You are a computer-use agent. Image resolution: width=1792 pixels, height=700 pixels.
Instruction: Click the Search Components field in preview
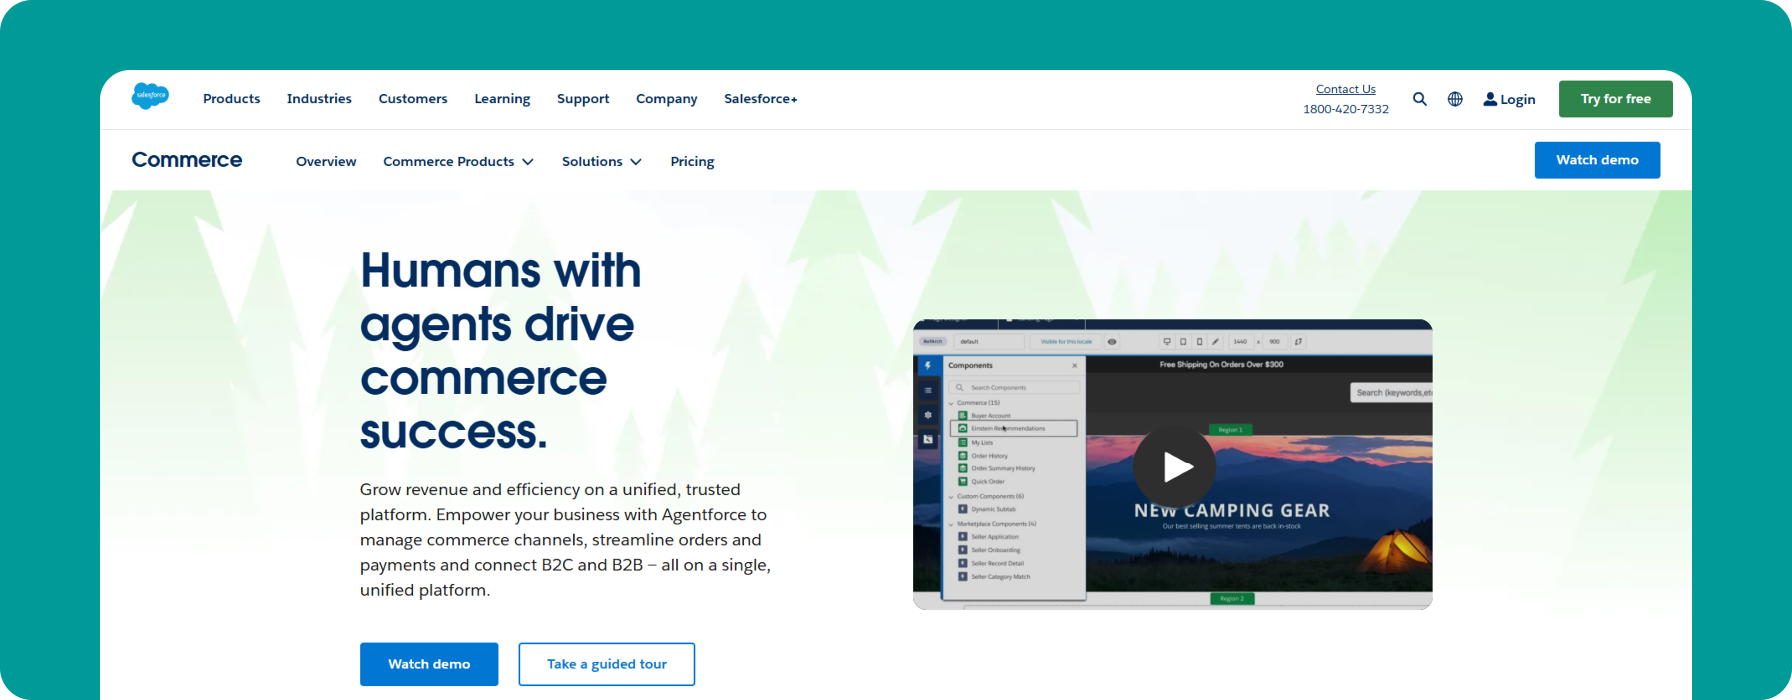click(x=1015, y=387)
